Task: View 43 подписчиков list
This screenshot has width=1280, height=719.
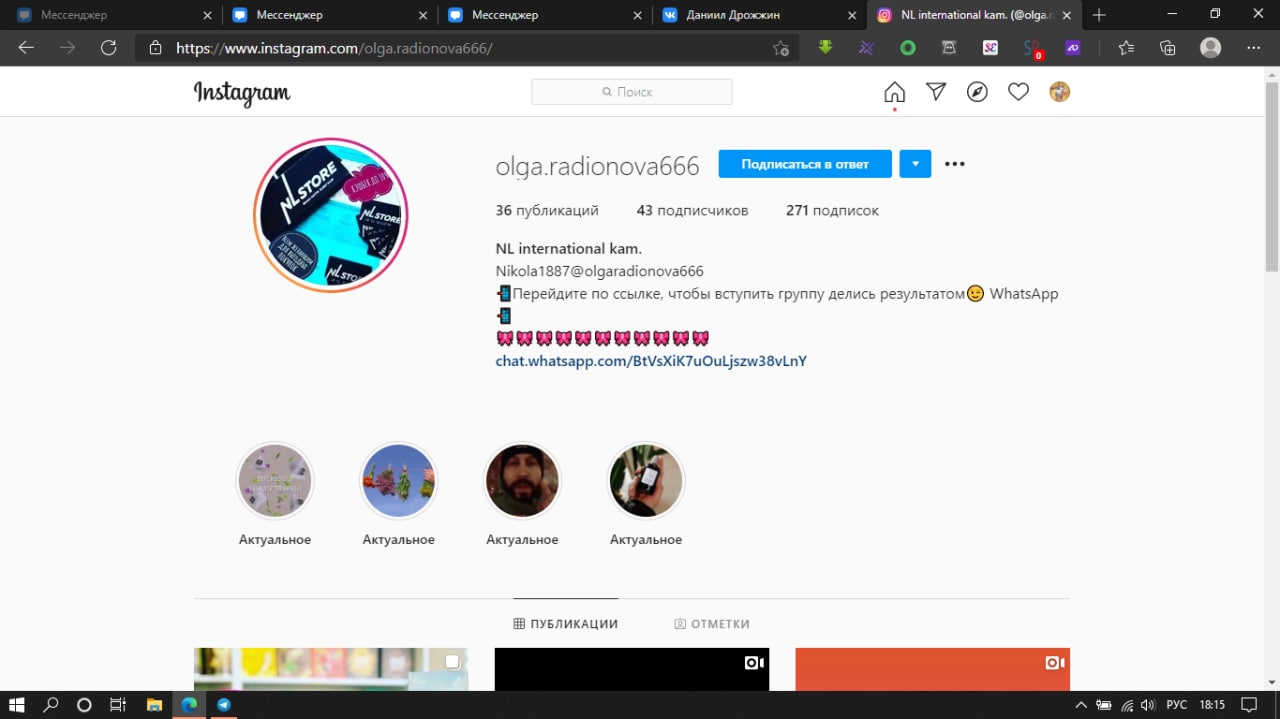Action: tap(692, 210)
